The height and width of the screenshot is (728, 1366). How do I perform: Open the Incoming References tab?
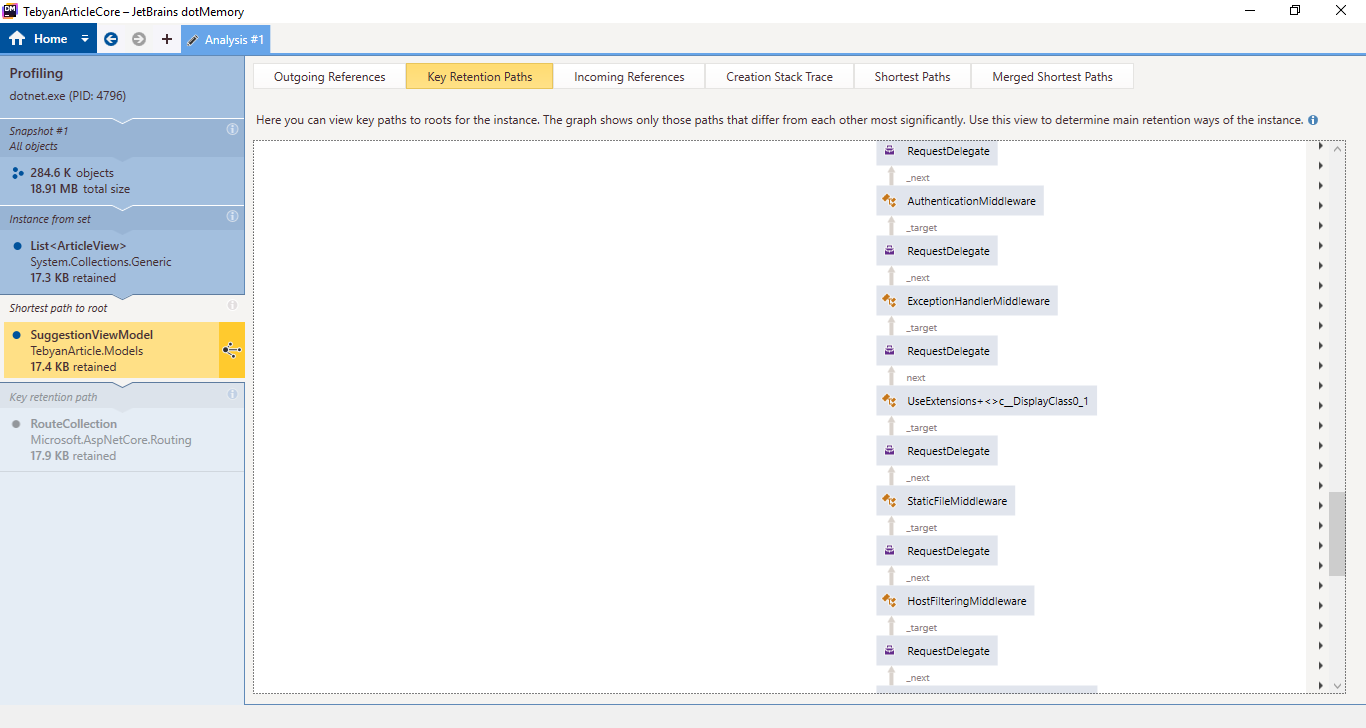click(x=629, y=77)
